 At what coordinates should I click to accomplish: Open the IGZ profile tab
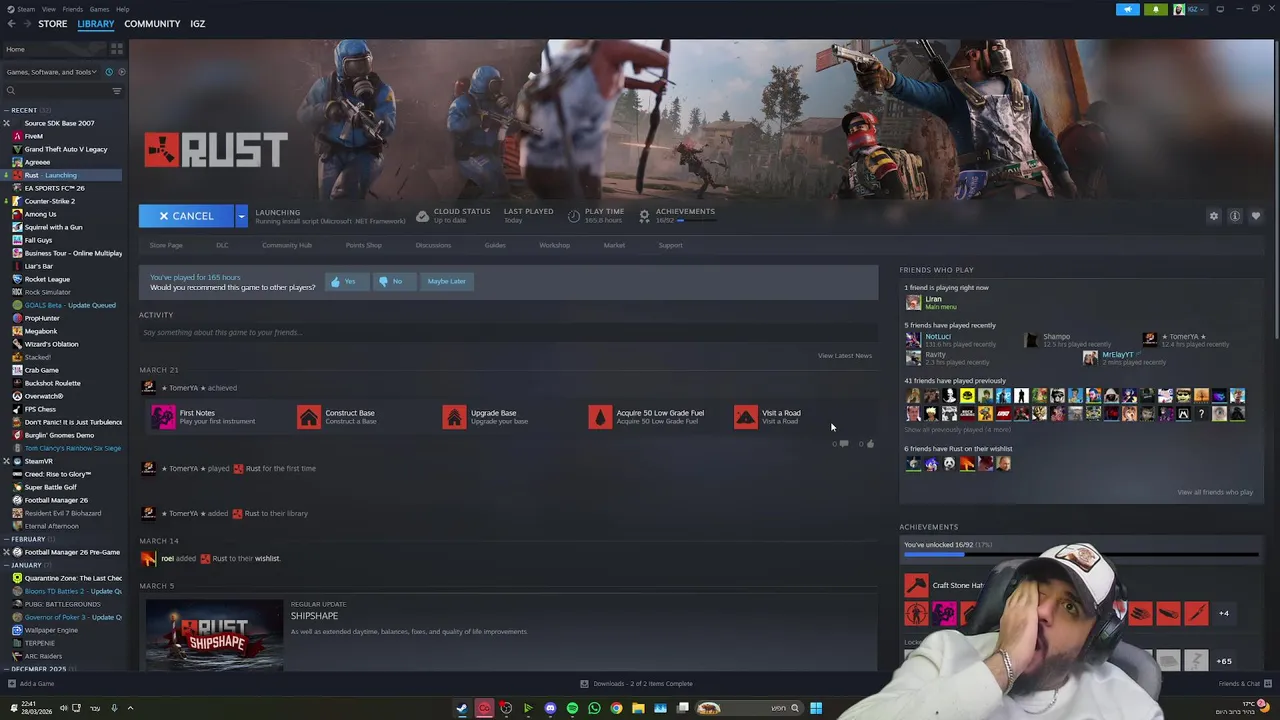[197, 24]
